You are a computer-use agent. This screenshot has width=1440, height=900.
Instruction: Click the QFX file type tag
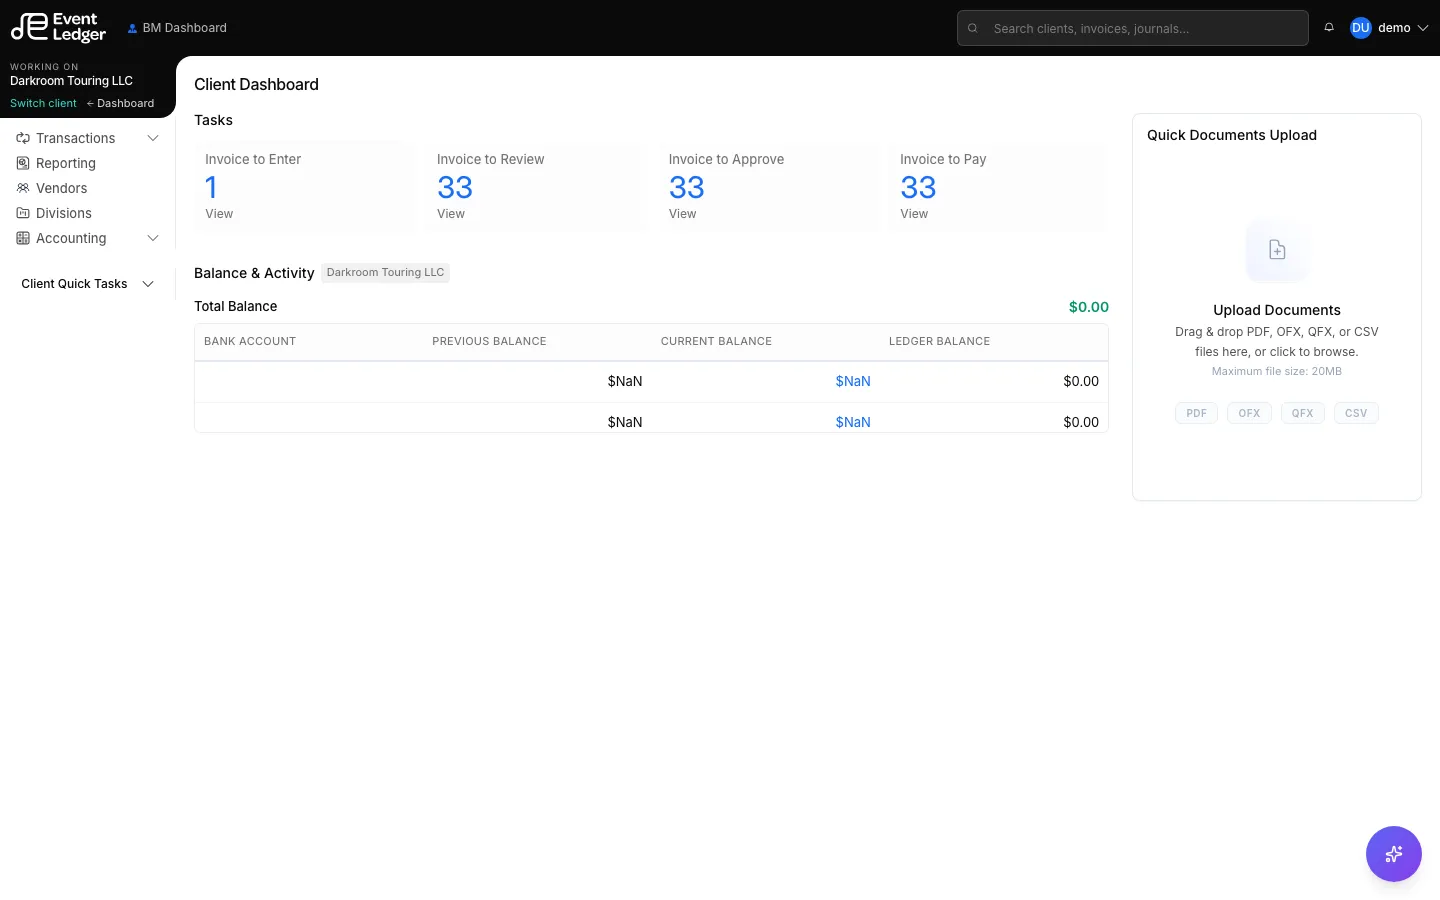pyautogui.click(x=1302, y=413)
